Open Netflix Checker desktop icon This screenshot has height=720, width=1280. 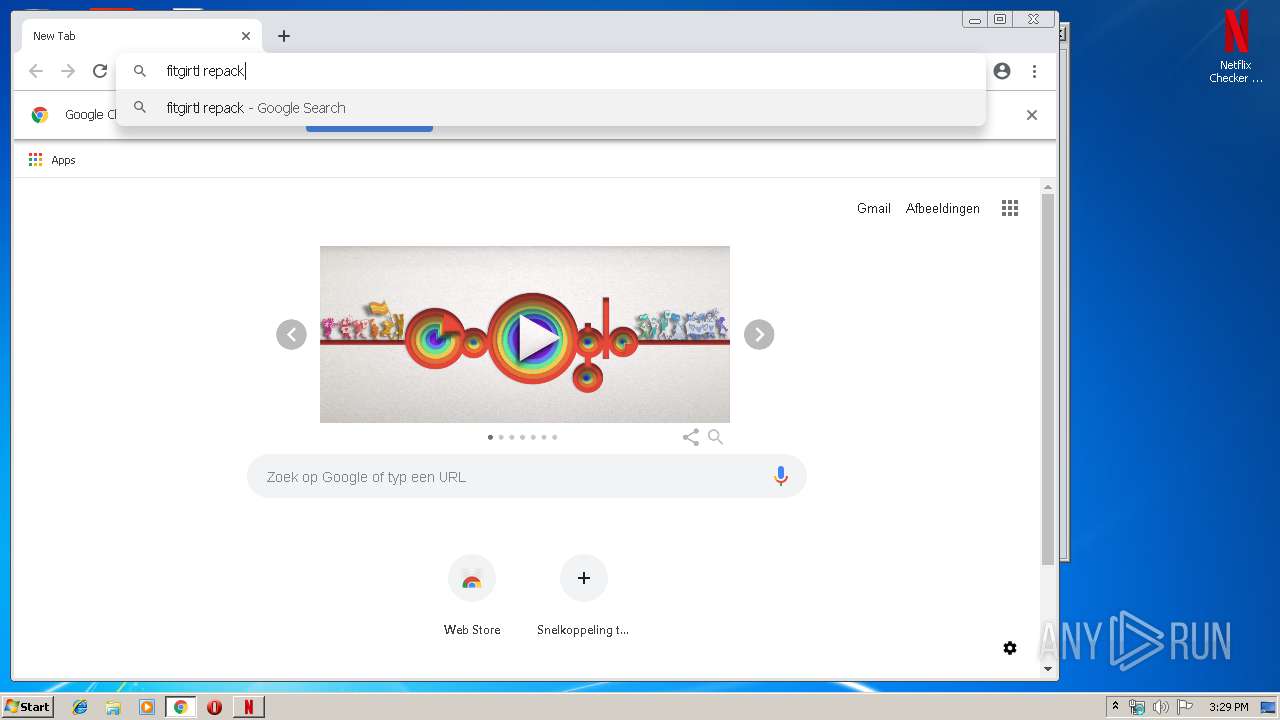tap(1236, 47)
